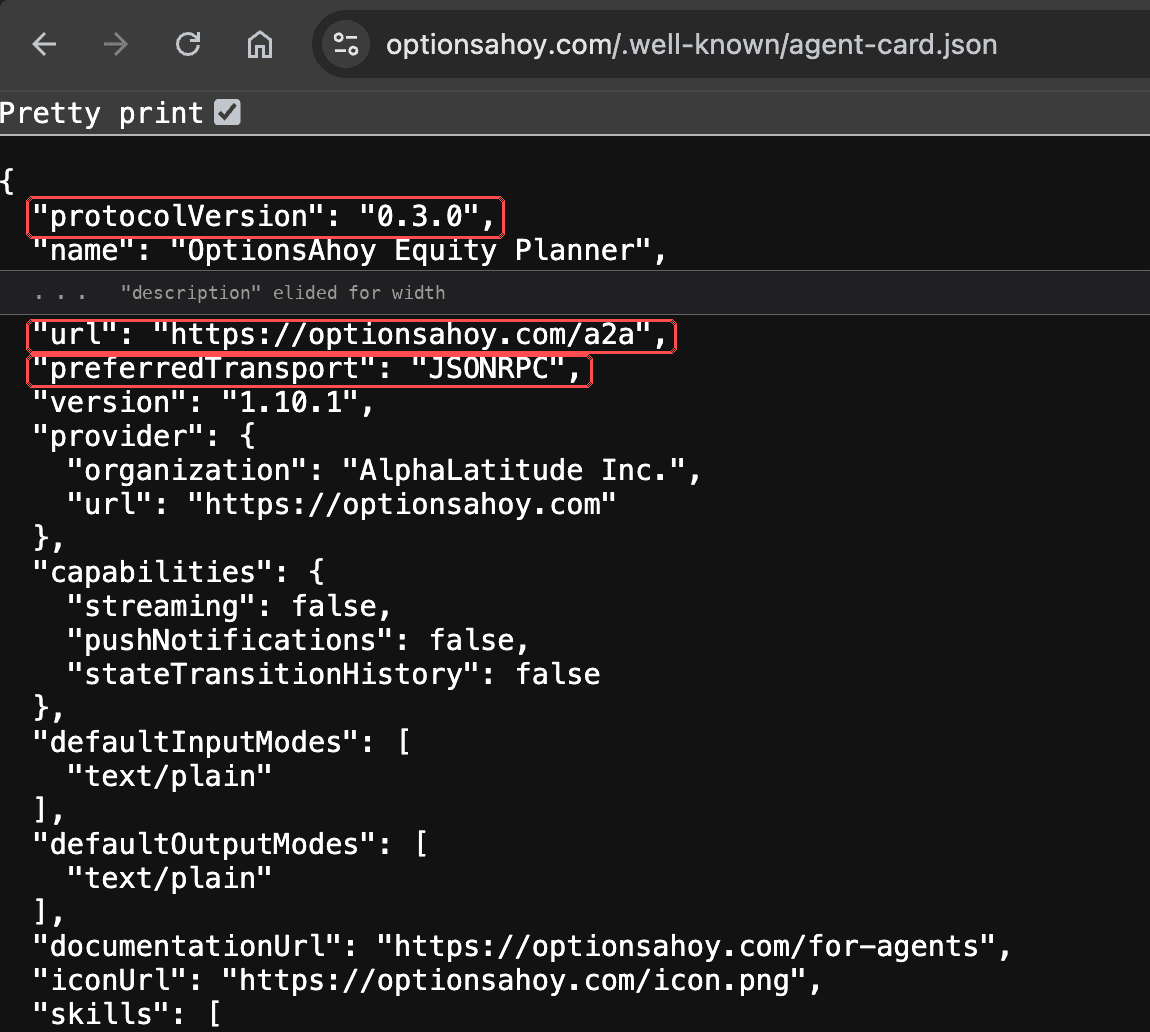Click the "Pretty print" label text

[101, 113]
